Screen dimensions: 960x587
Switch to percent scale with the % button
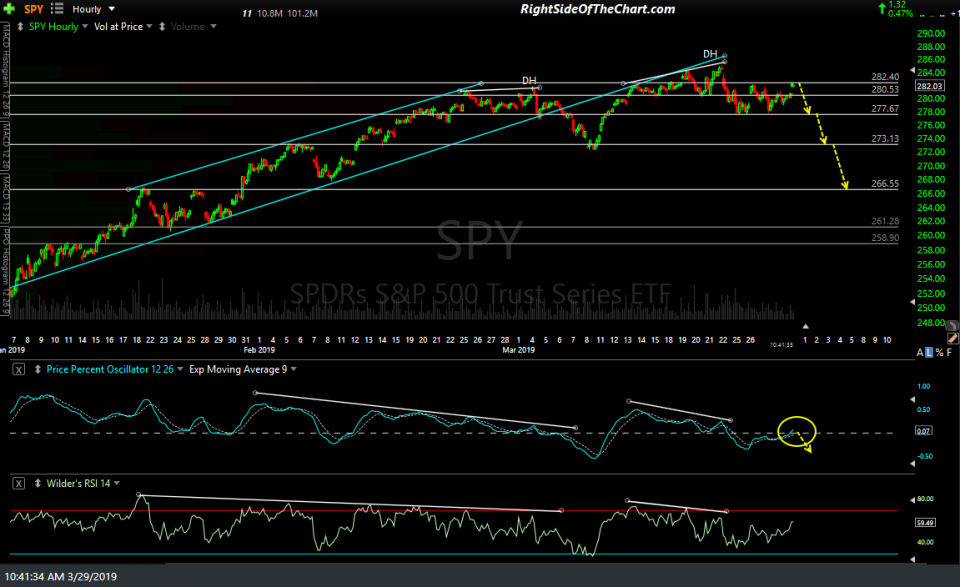[x=939, y=351]
